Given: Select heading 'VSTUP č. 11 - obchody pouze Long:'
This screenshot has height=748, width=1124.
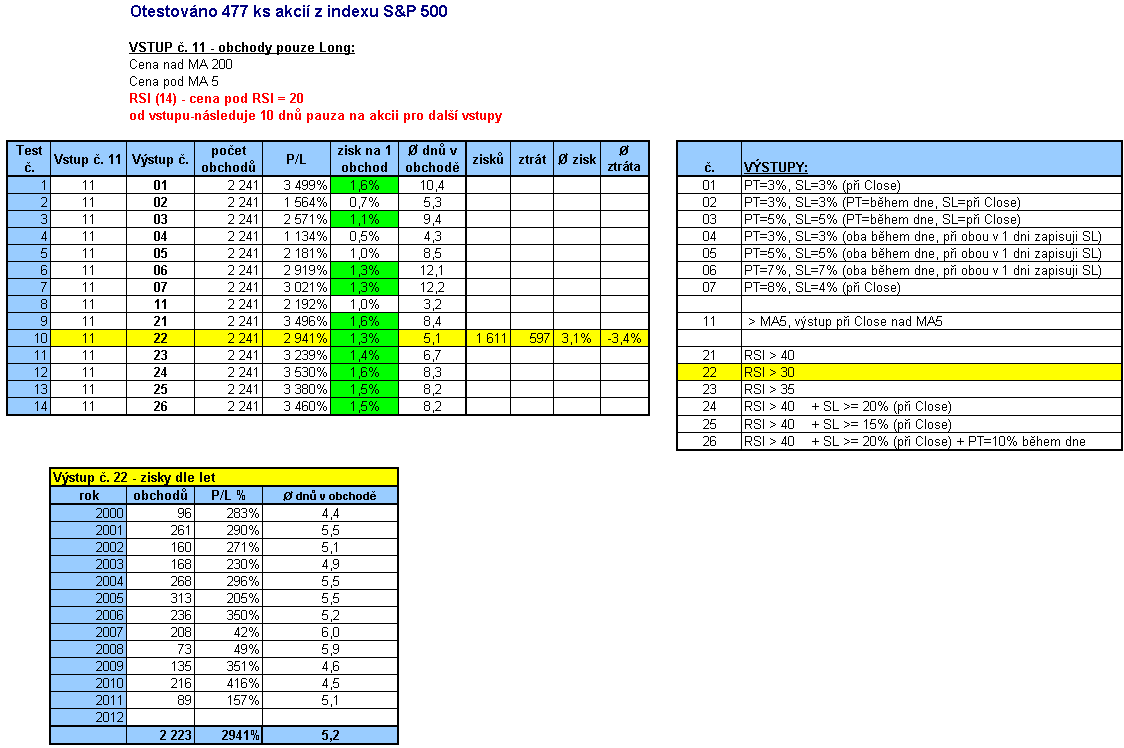Looking at the screenshot, I should point(242,47).
